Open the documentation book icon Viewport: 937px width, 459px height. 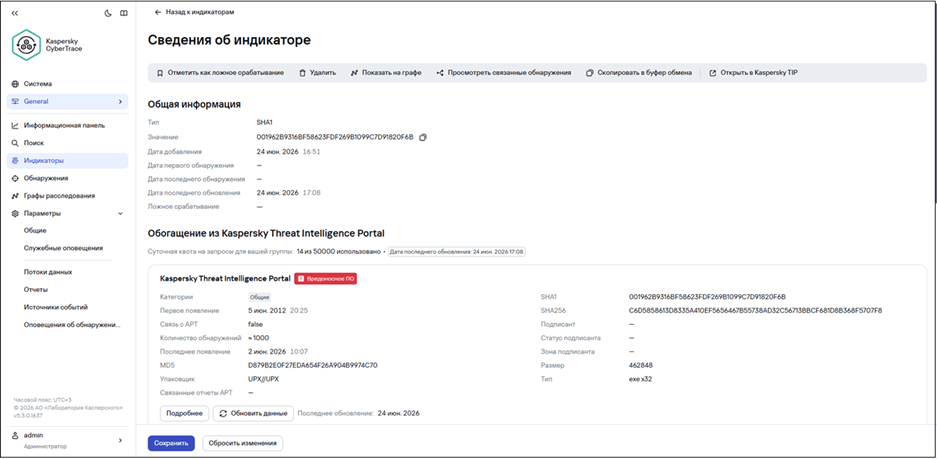pyautogui.click(x=124, y=13)
